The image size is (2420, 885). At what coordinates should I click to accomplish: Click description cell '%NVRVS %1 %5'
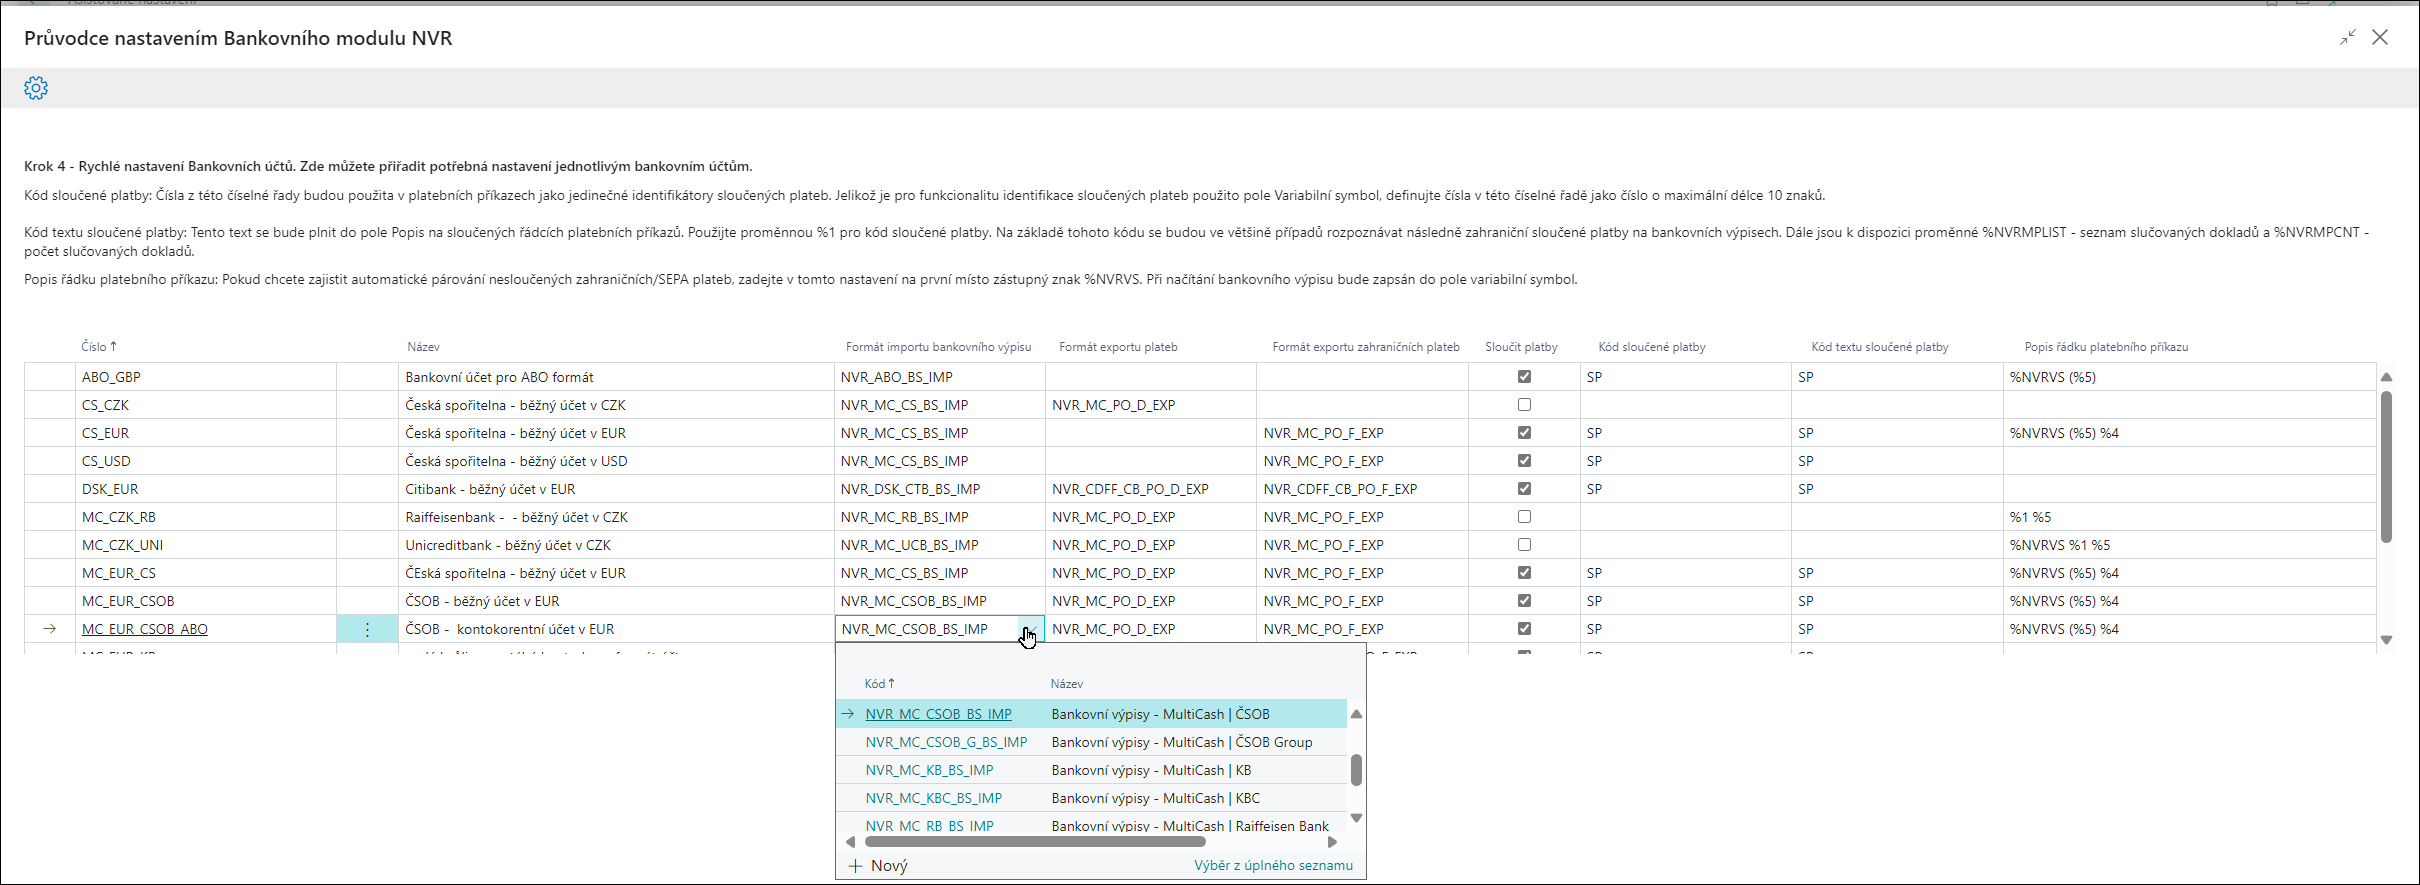[2190, 545]
